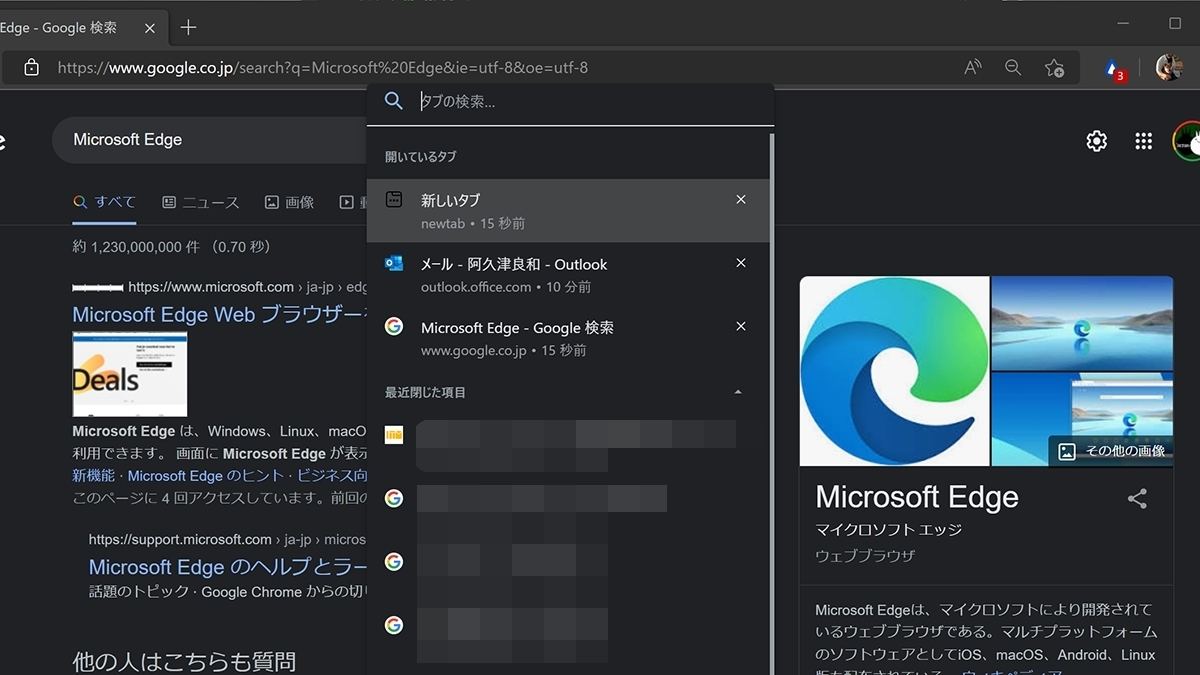Collapse the 最近閉じた項目 section
Screen dimensions: 1200x675
pos(738,392)
